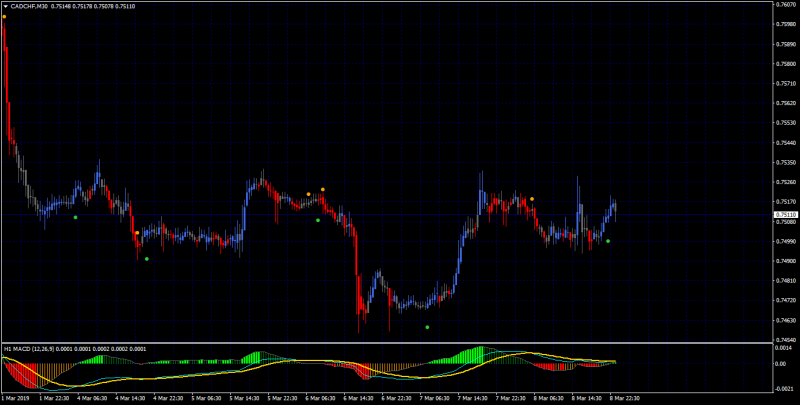Click the 5 Mar 14:30 time label
This screenshot has width=800, height=405.
(x=244, y=398)
